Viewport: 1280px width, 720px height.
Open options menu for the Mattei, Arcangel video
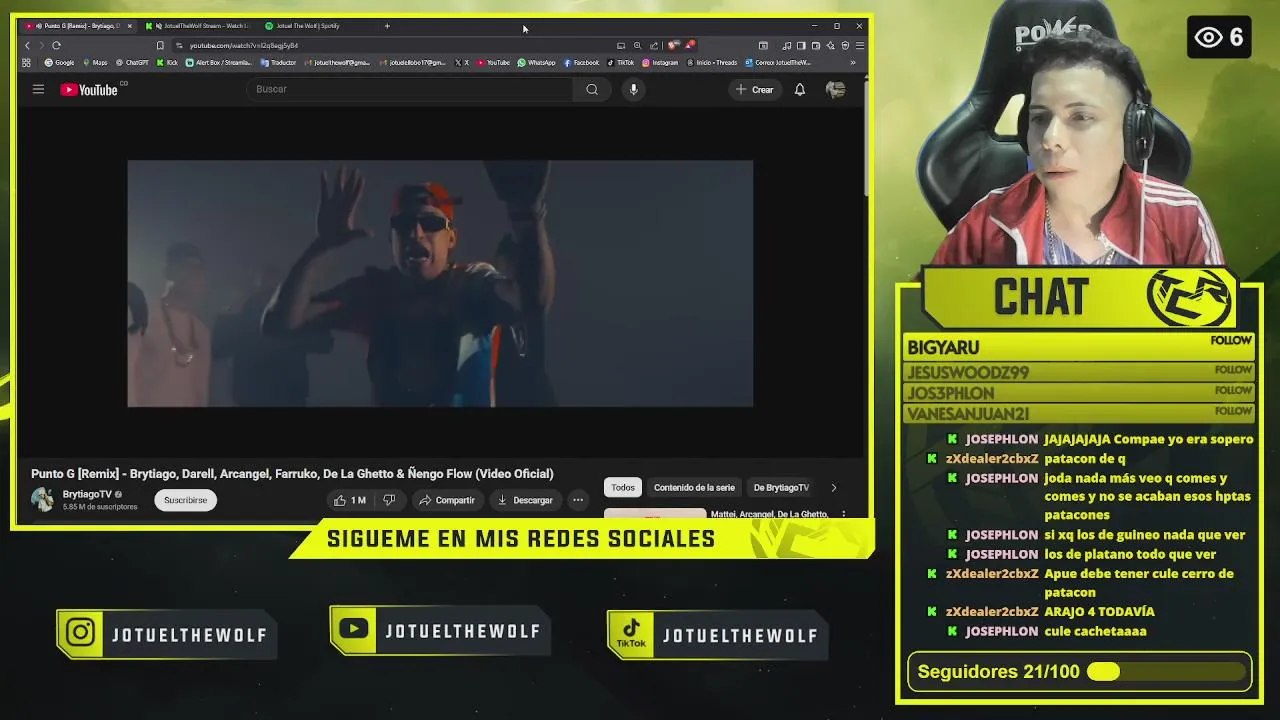click(843, 514)
